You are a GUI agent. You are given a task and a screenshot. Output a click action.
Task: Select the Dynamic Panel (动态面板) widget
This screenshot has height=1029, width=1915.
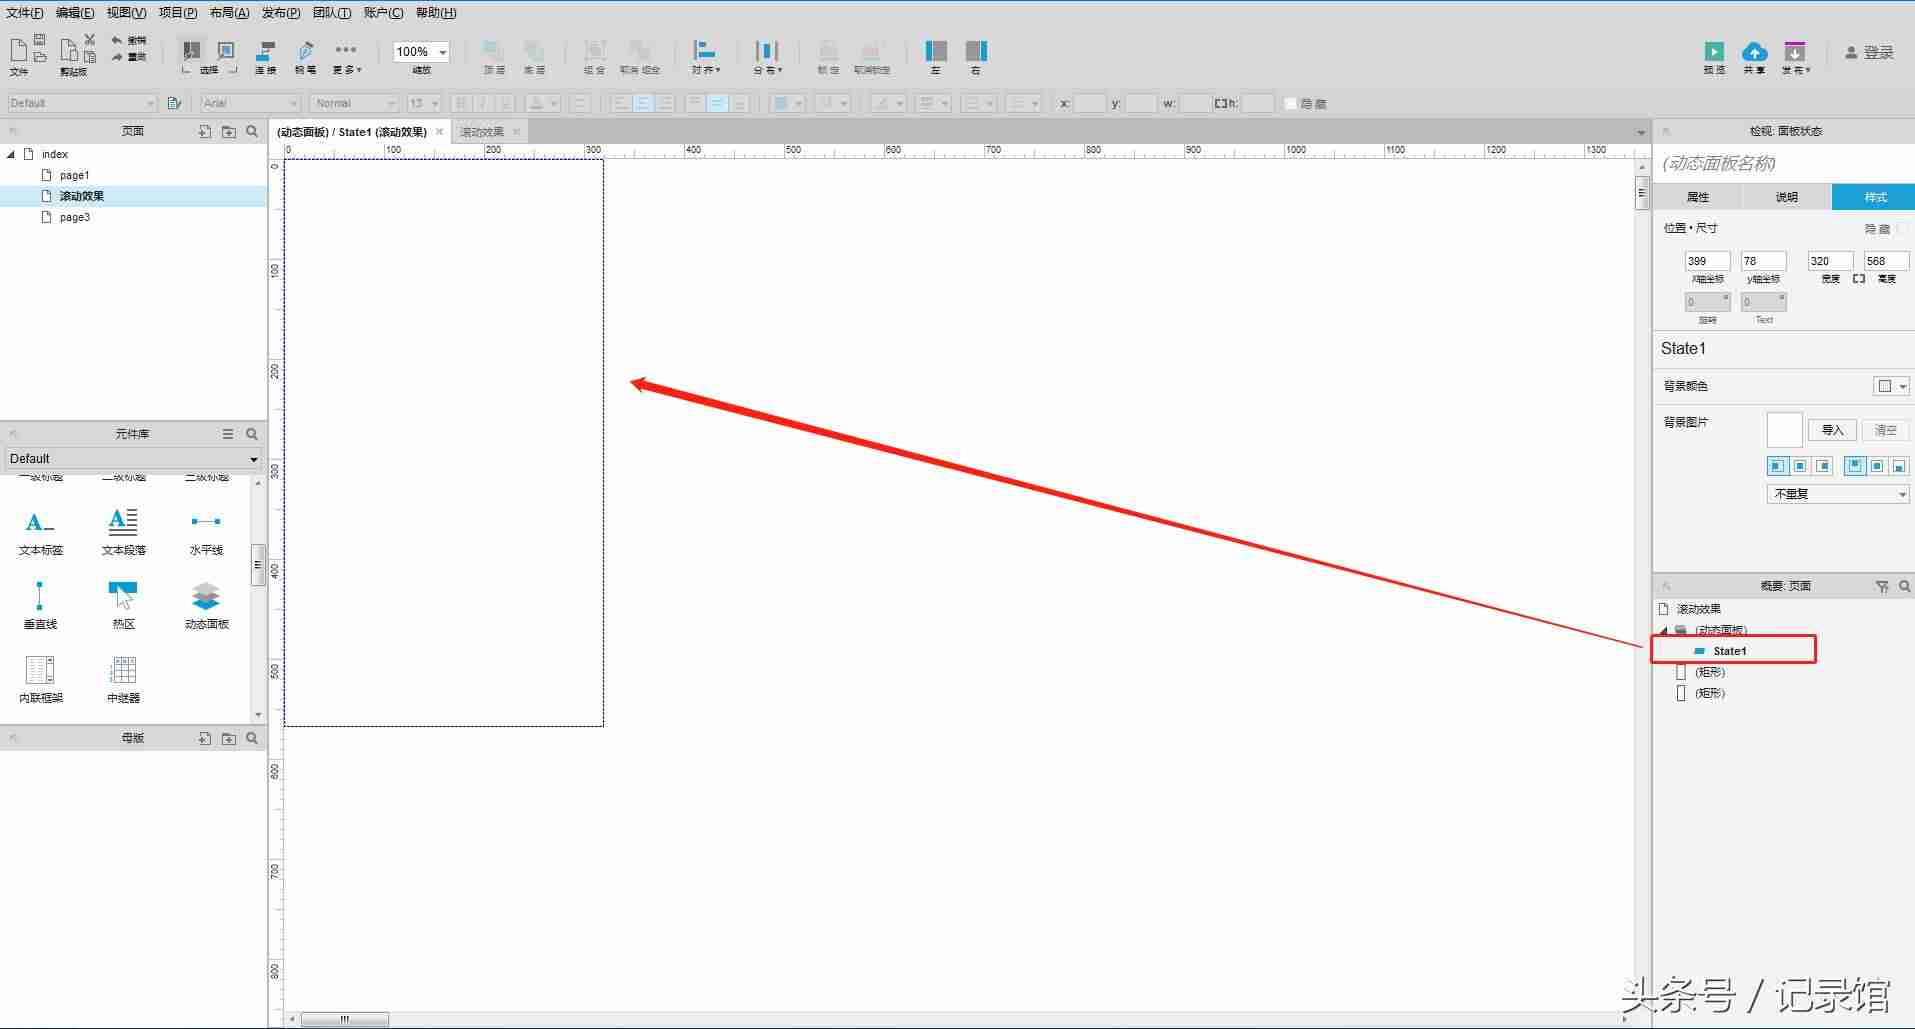(x=206, y=604)
